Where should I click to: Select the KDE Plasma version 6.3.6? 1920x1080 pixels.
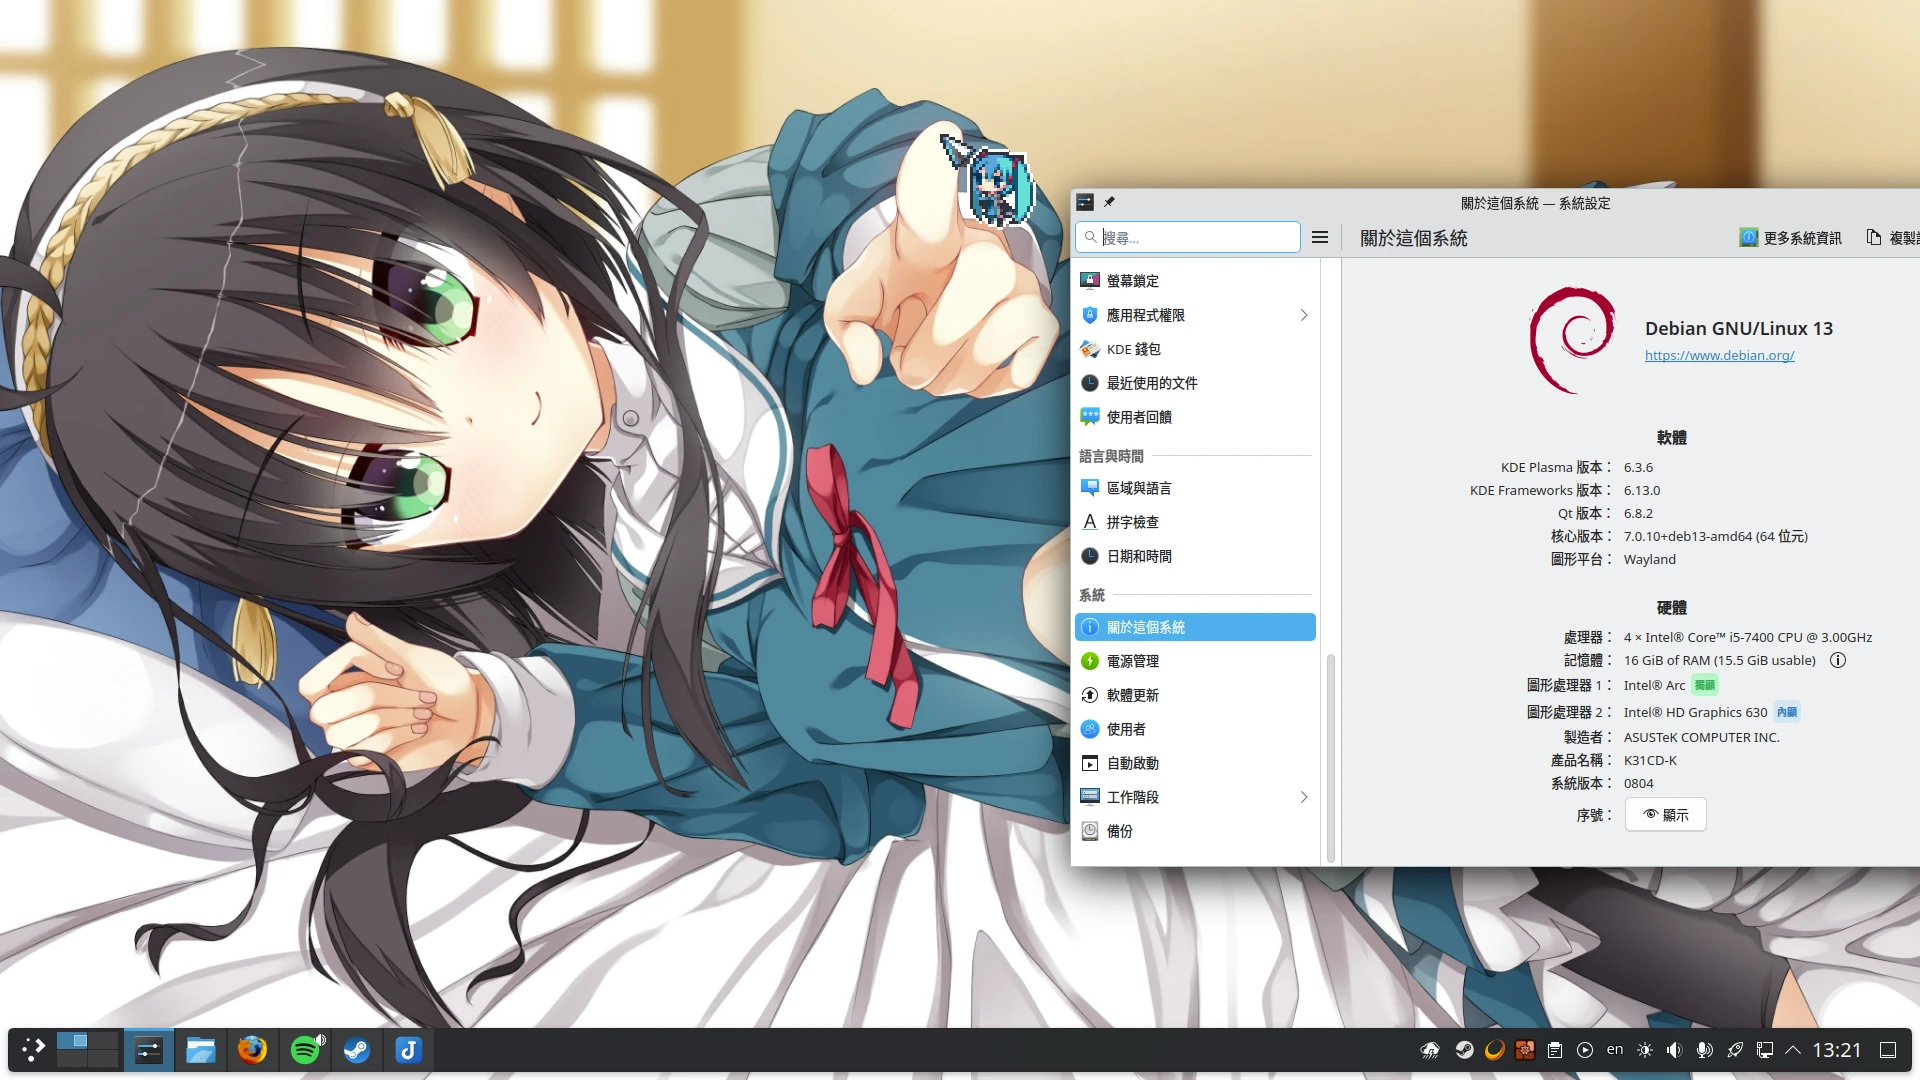(x=1638, y=467)
